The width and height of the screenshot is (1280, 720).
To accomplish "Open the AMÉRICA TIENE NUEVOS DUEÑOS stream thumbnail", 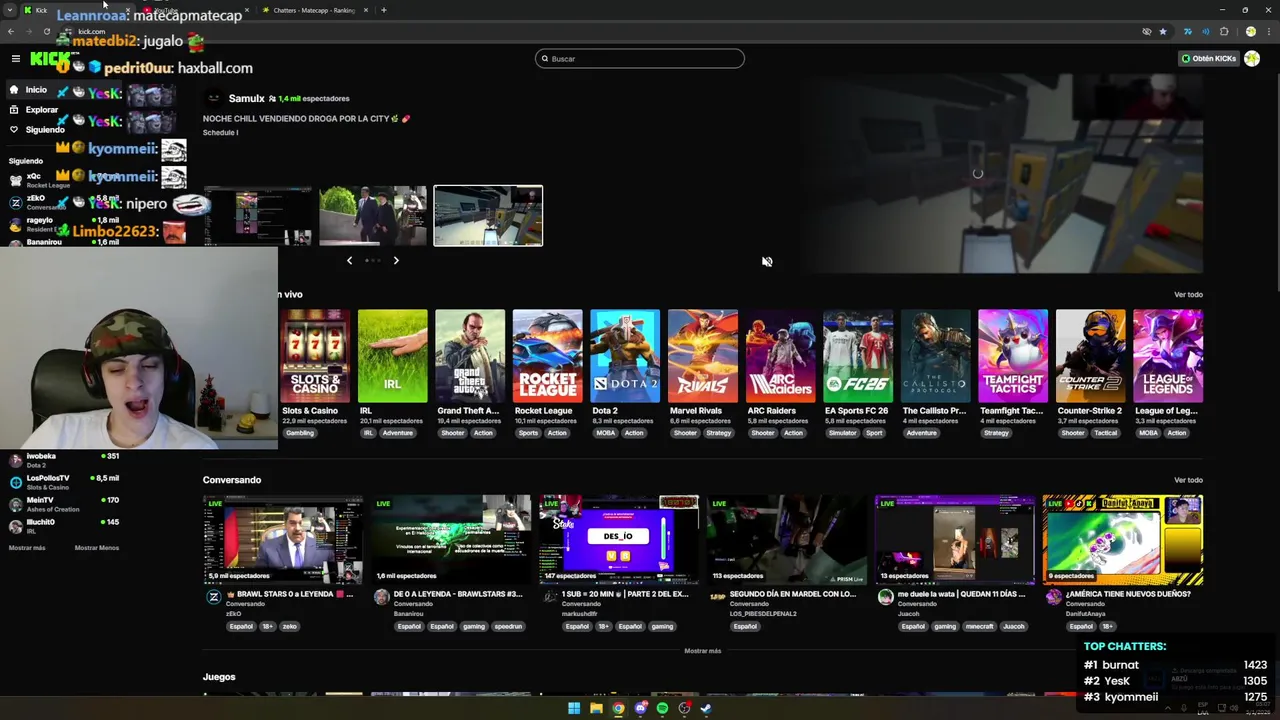I will 1123,540.
